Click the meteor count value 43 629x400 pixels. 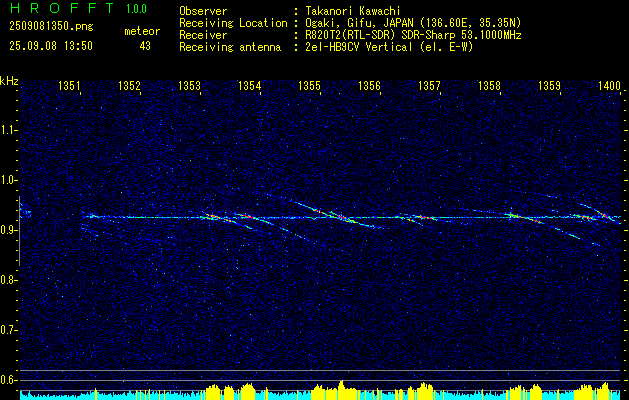[145, 46]
